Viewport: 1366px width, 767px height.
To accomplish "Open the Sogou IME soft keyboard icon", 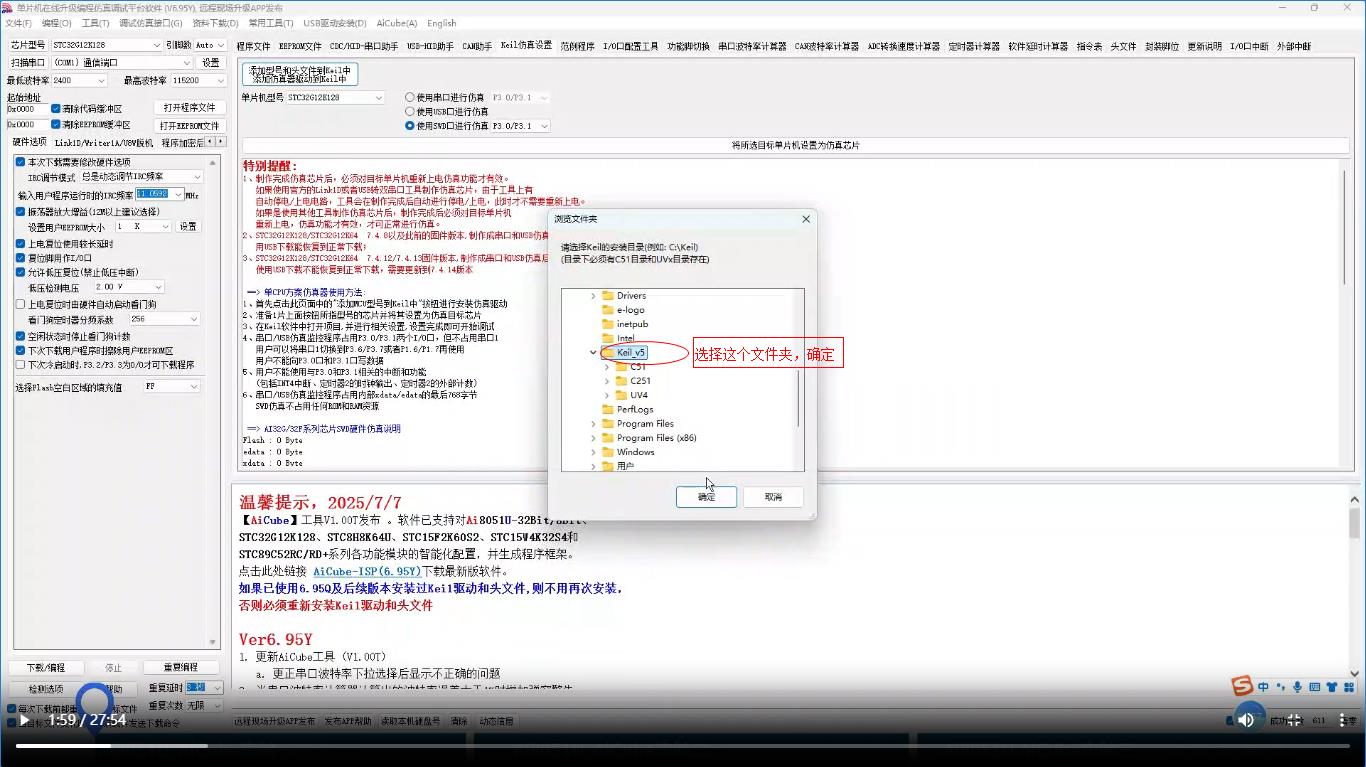I will pyautogui.click(x=1315, y=687).
